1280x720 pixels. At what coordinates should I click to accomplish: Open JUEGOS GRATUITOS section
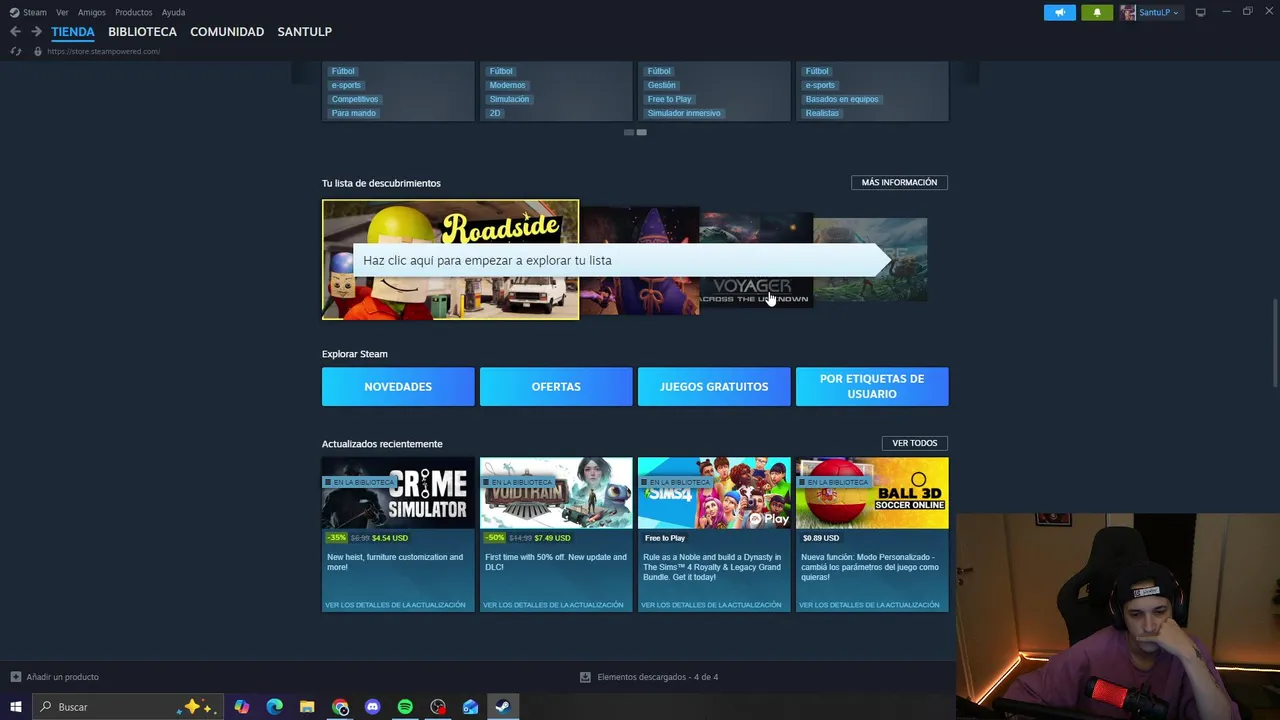pos(714,387)
